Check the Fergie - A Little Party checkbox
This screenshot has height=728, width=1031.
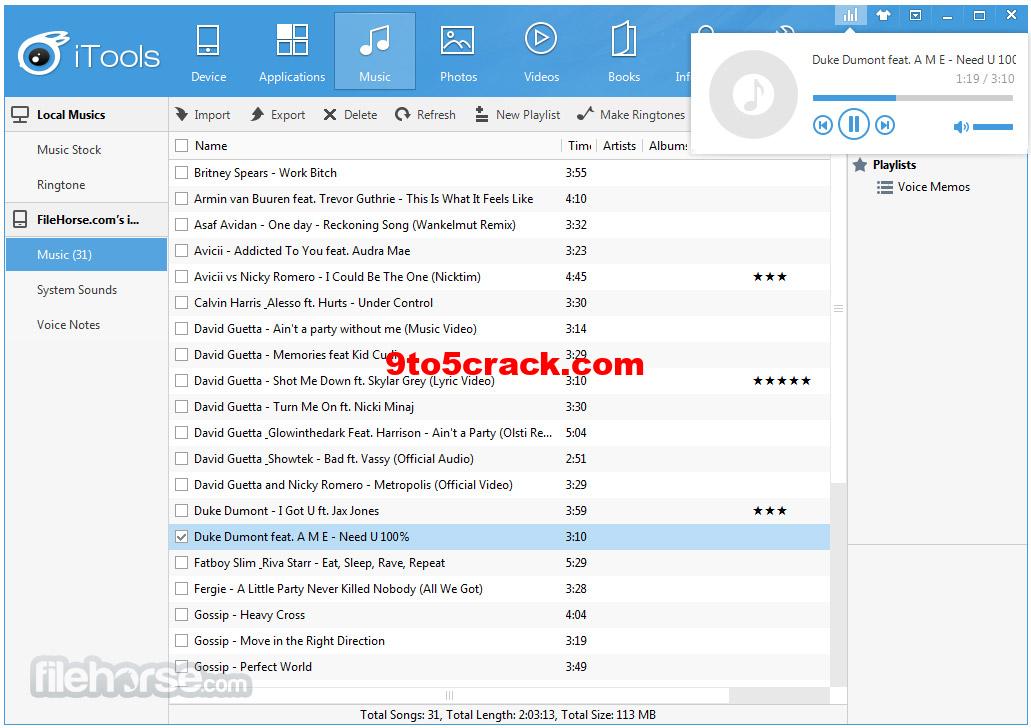181,589
